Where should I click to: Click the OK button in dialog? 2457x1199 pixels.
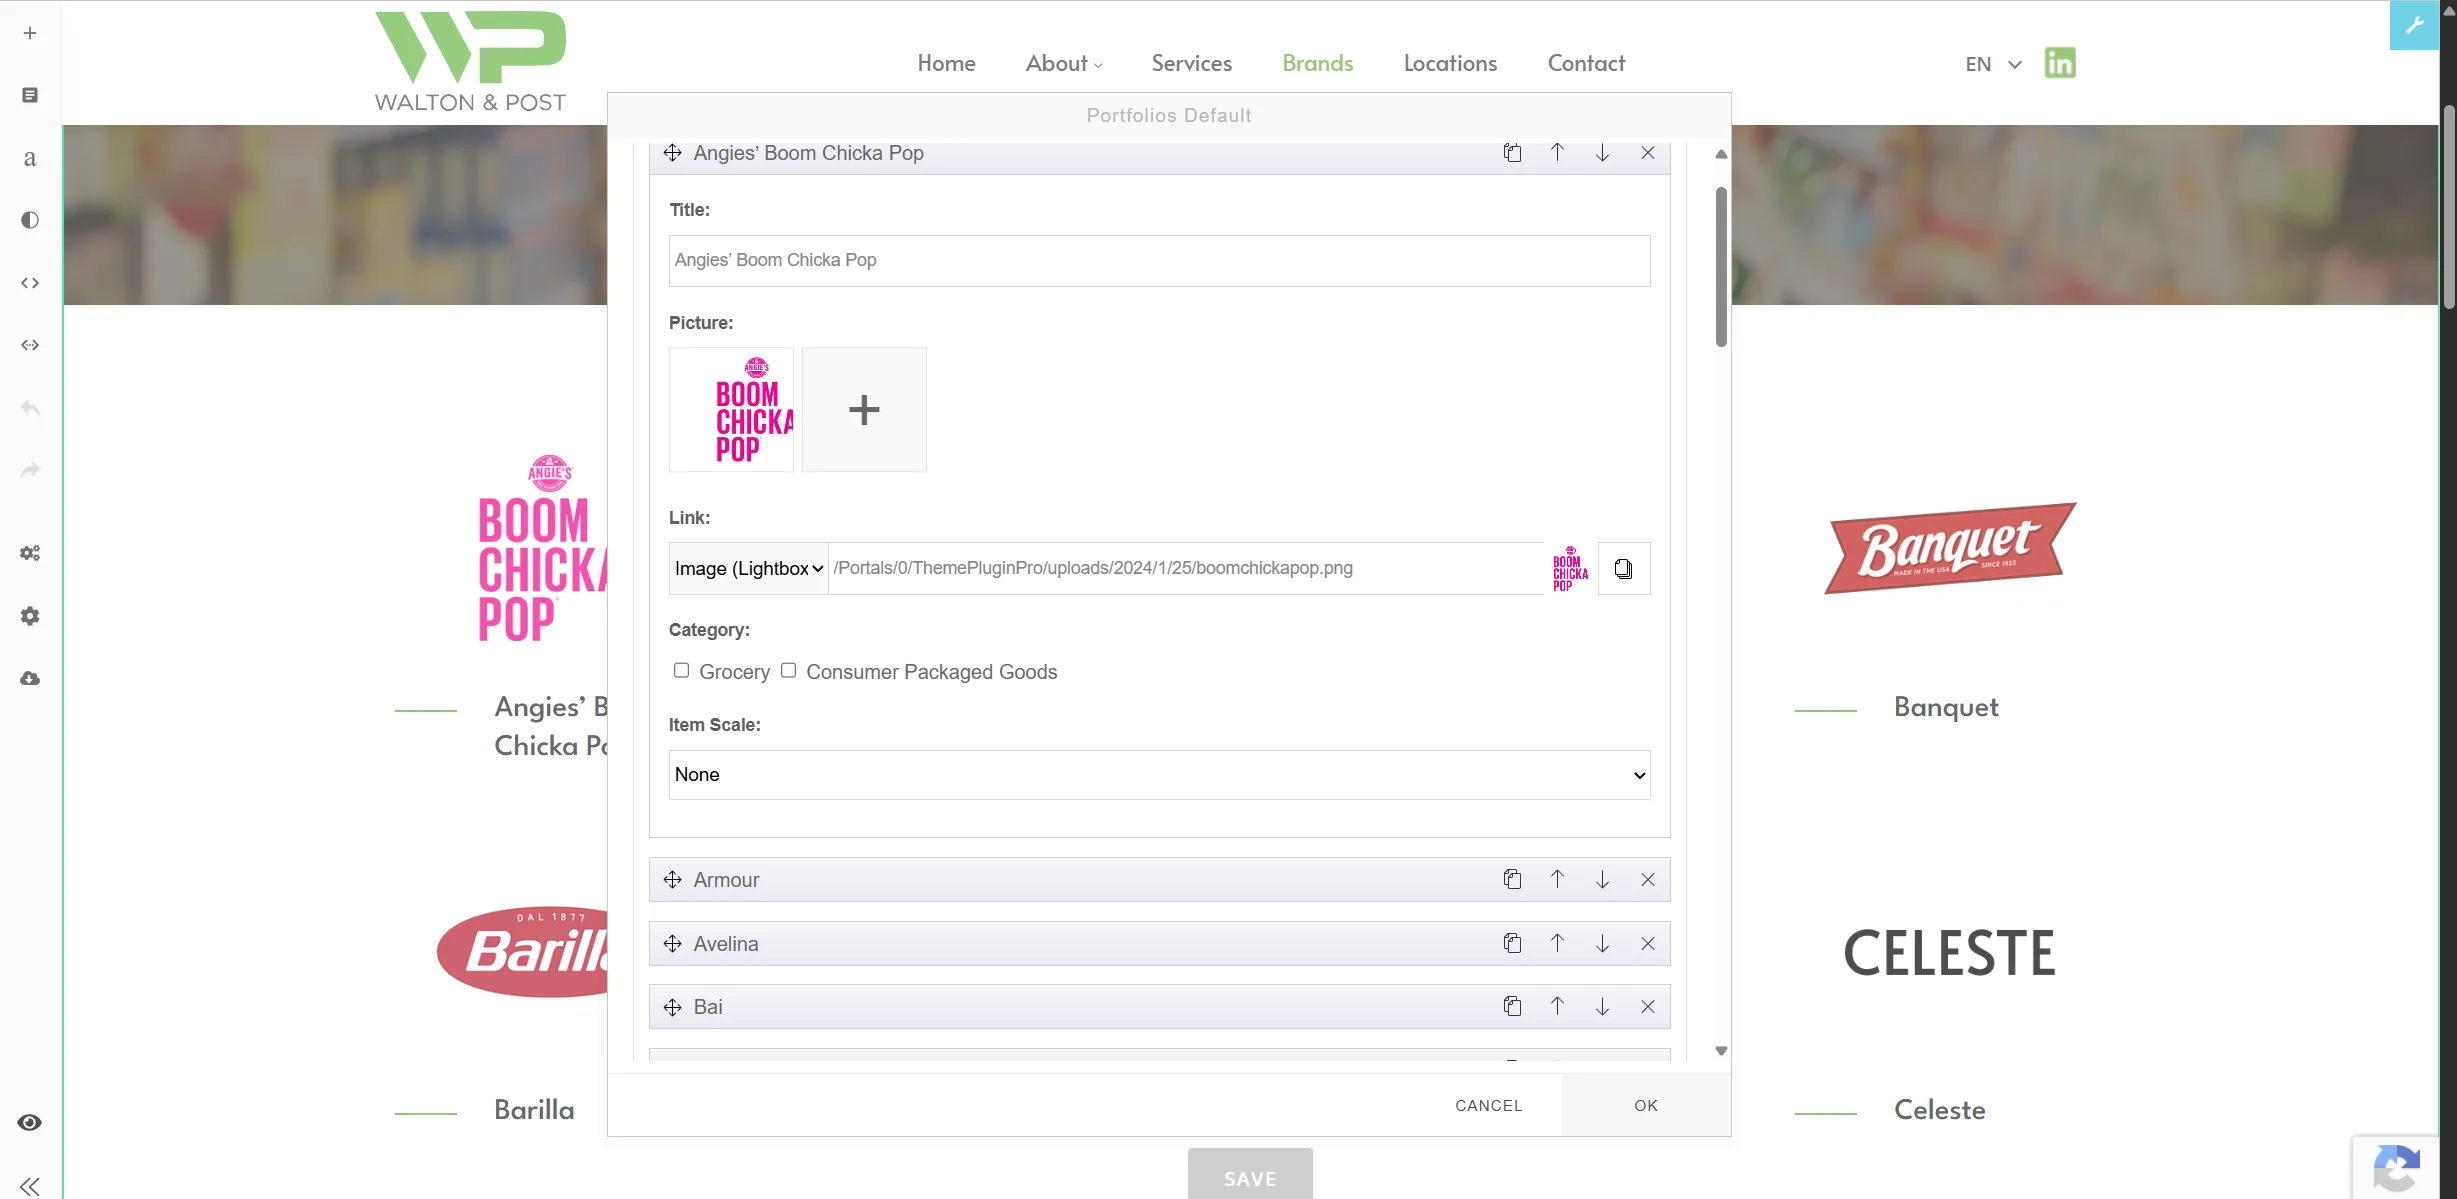[x=1646, y=1105]
